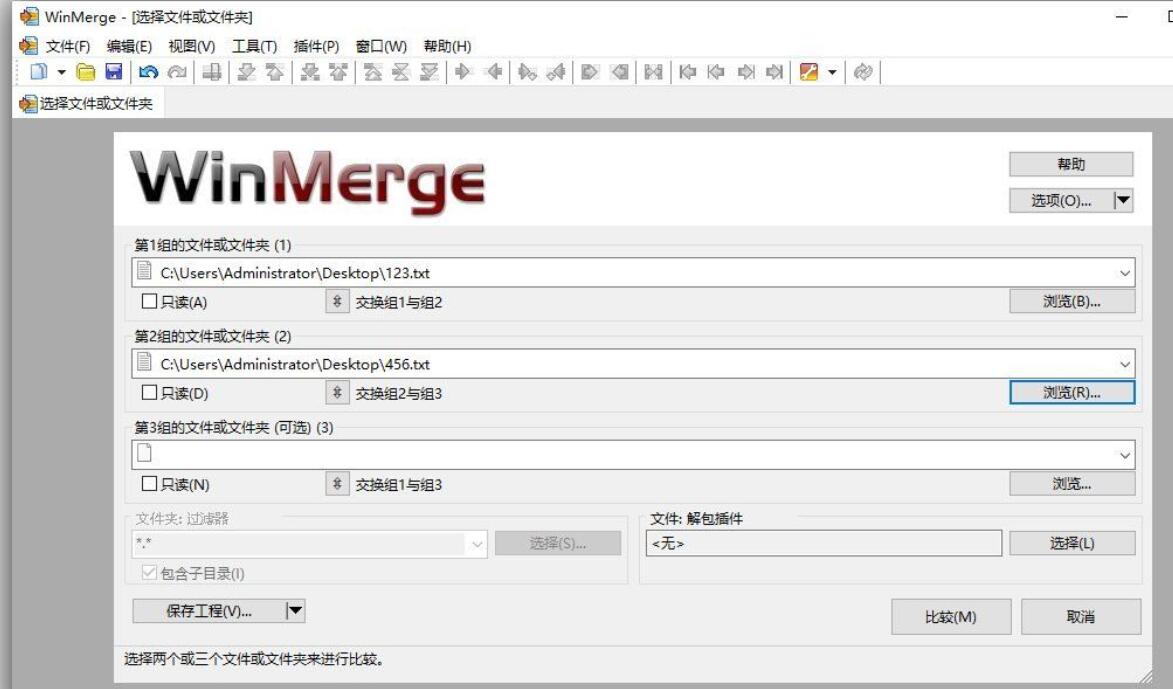Open the arrow beside the 选项(O)... button
The image size is (1173, 689).
(1123, 200)
